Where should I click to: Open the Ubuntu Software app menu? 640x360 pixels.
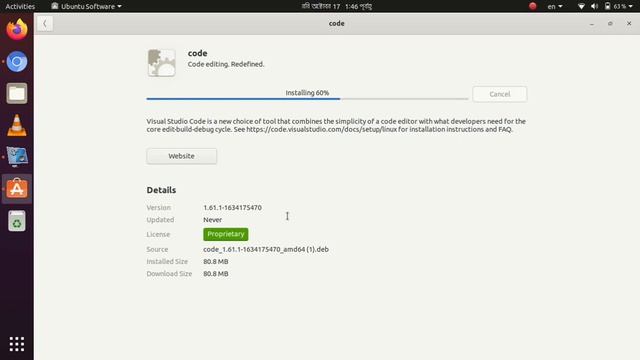click(x=87, y=6)
